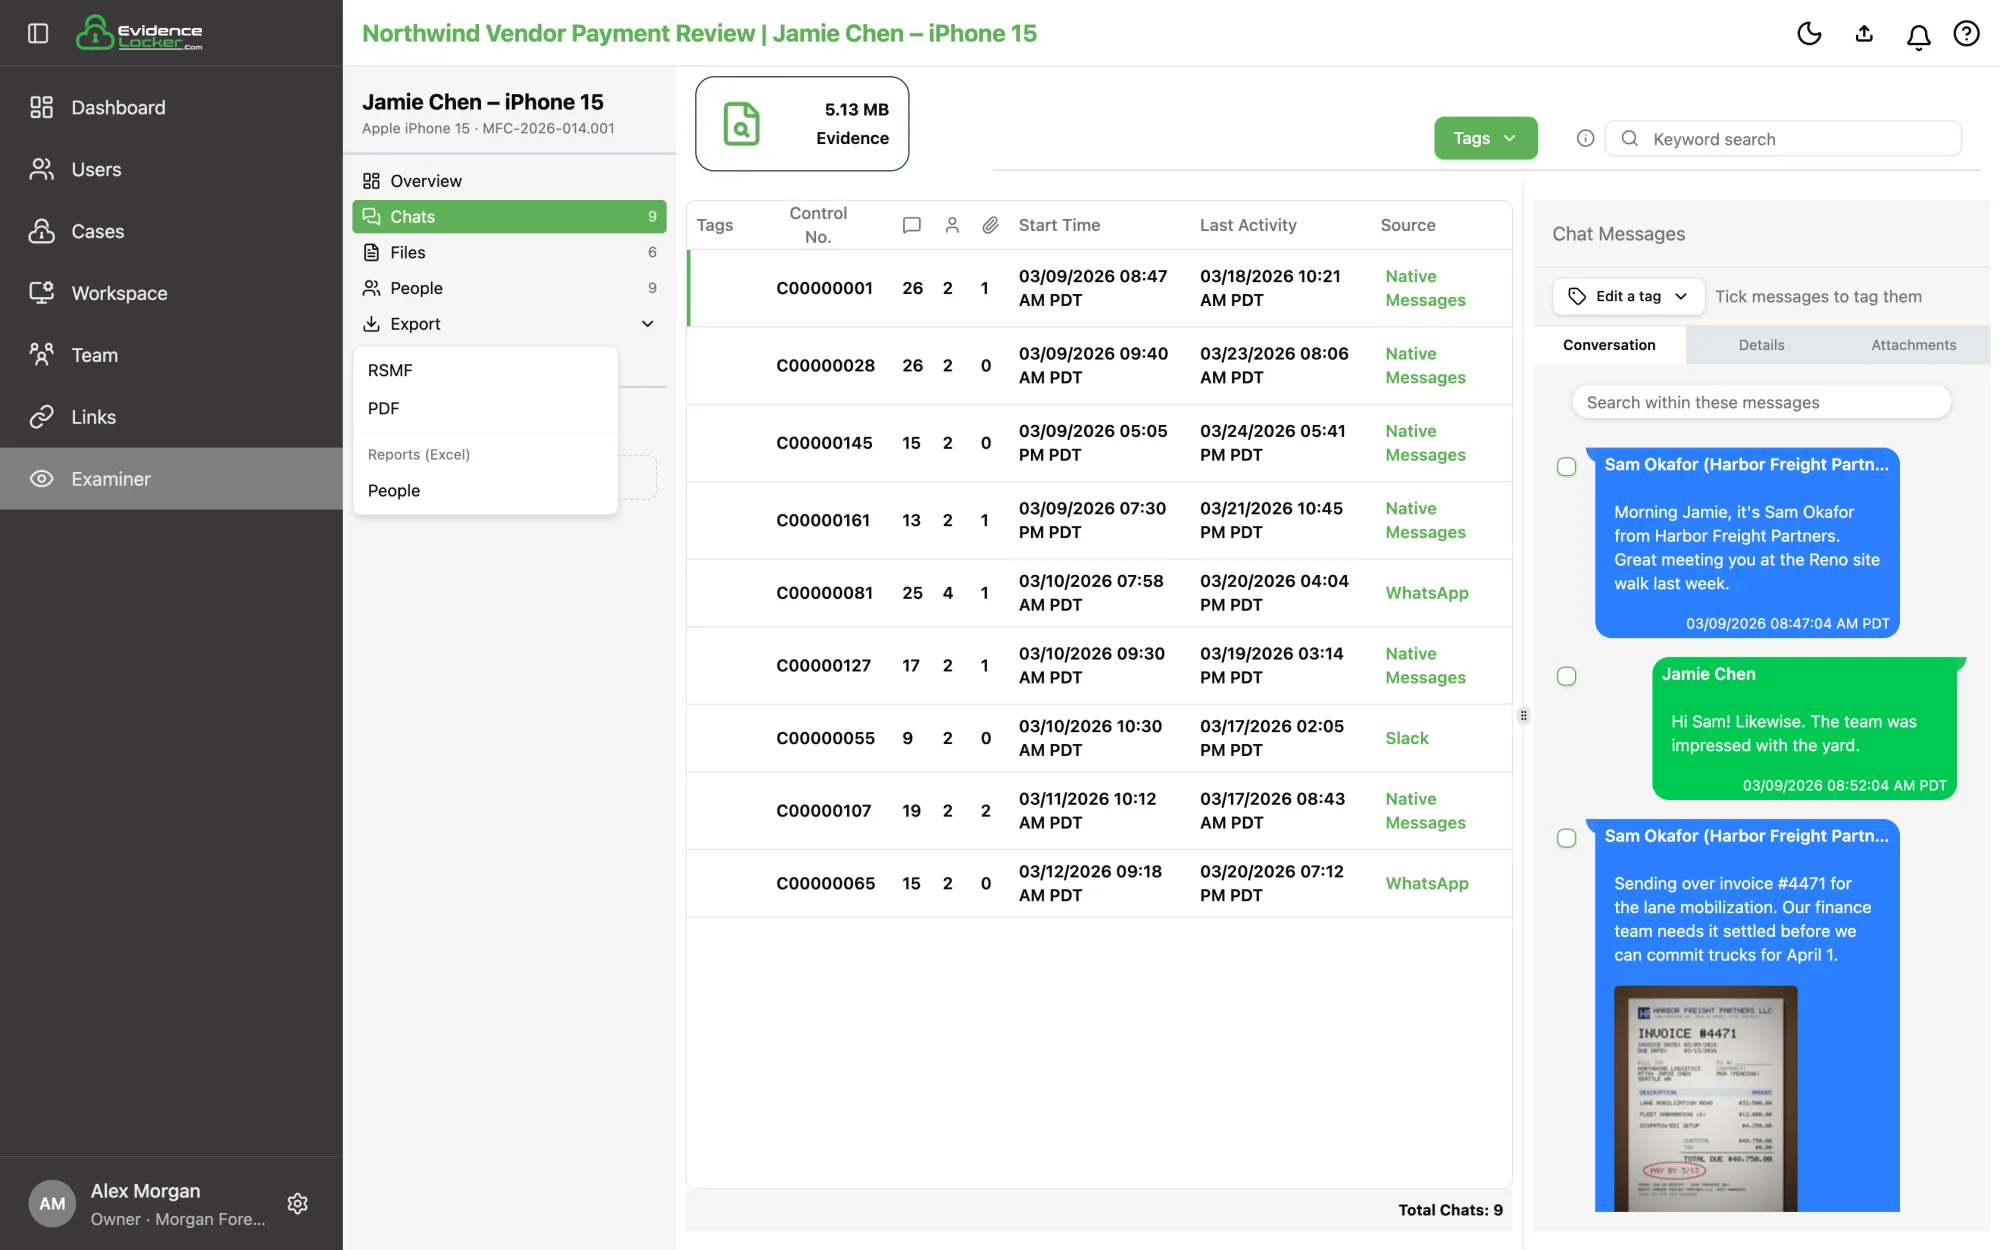Select the Slack chat row C00000055

coord(1099,738)
